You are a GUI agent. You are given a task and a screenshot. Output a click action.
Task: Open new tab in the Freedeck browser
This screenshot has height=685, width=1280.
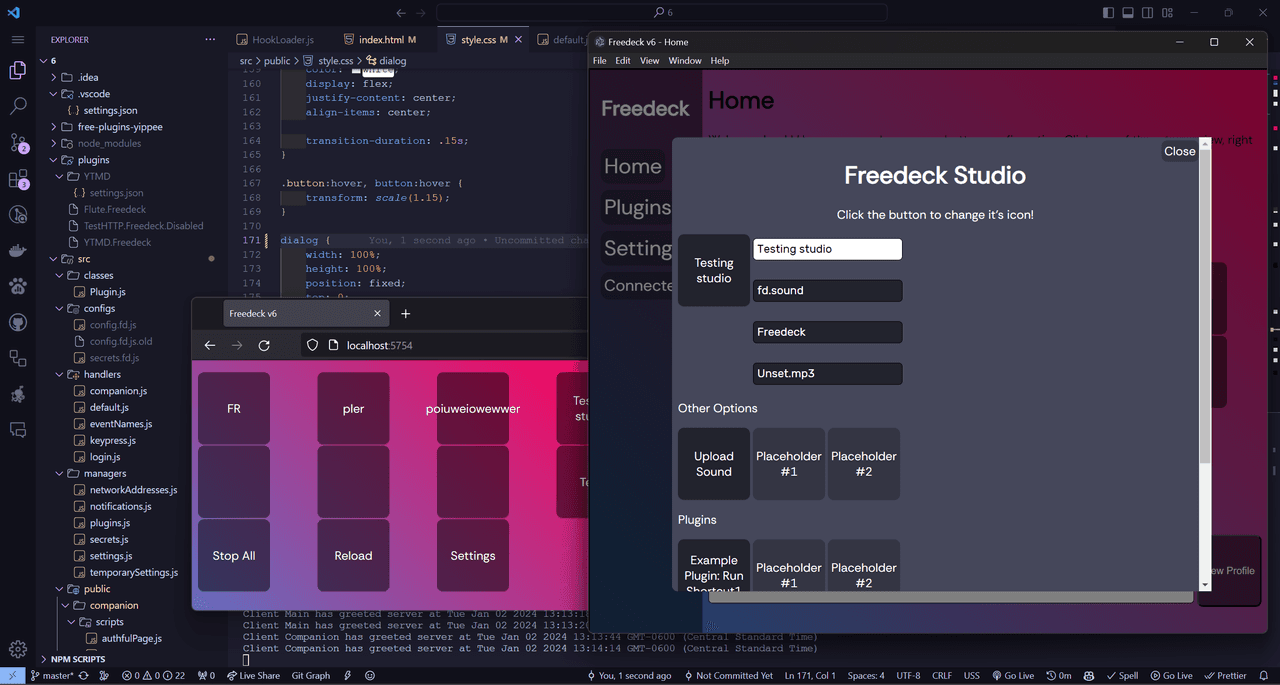(x=405, y=314)
